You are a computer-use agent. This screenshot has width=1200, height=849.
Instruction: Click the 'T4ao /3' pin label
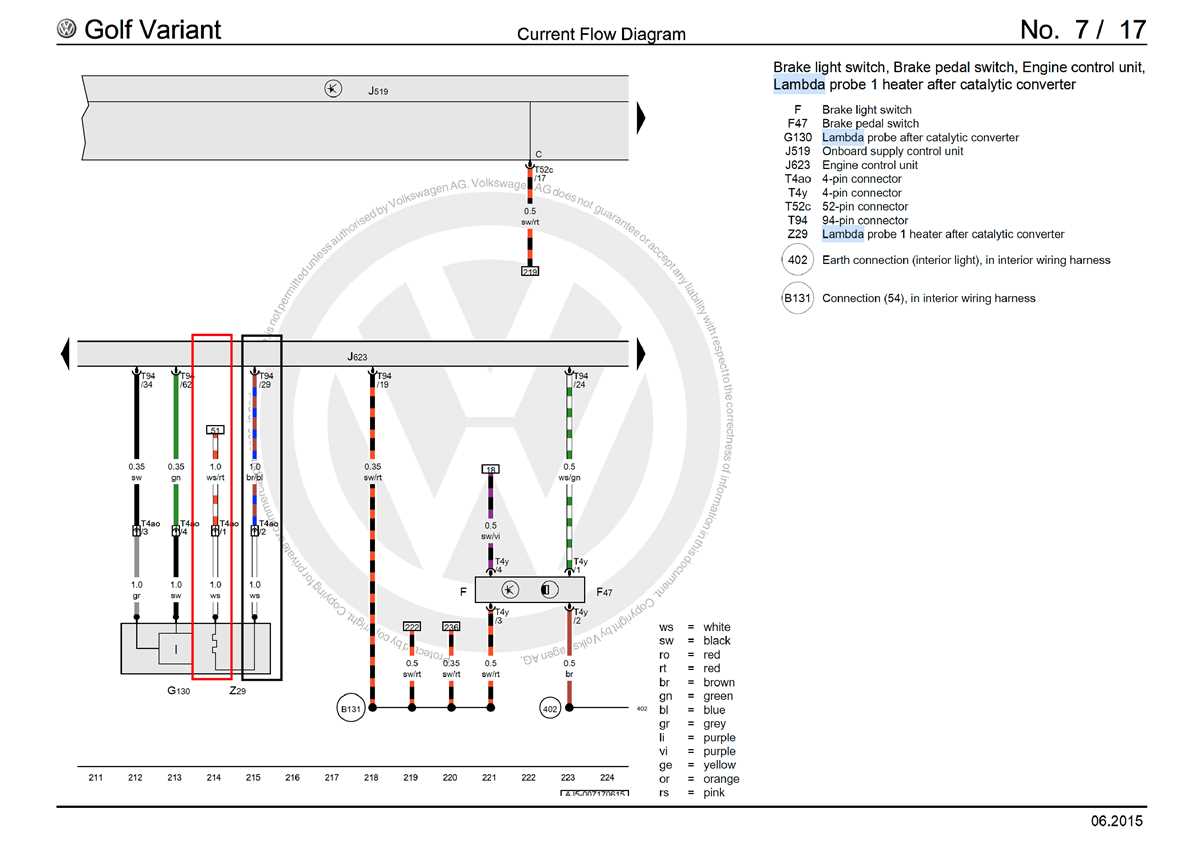pos(150,527)
